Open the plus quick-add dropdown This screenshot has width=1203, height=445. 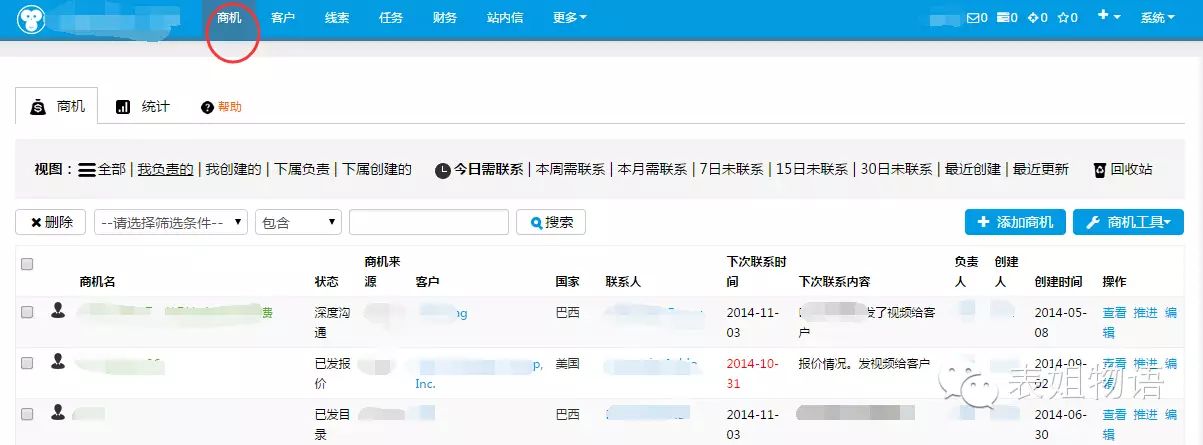[x=1108, y=17]
